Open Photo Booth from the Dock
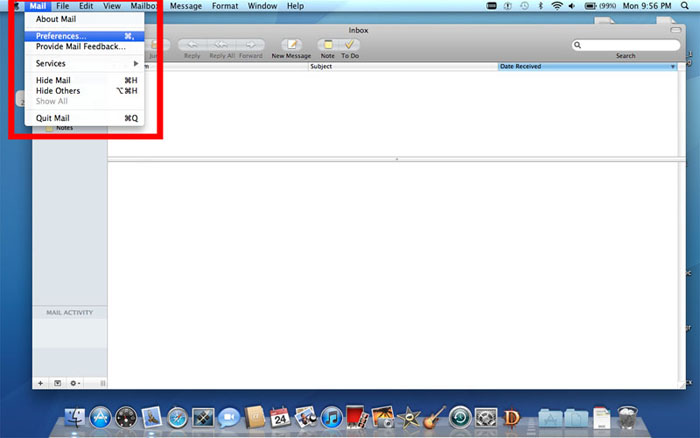This screenshot has width=700, height=438. pyautogui.click(x=357, y=418)
